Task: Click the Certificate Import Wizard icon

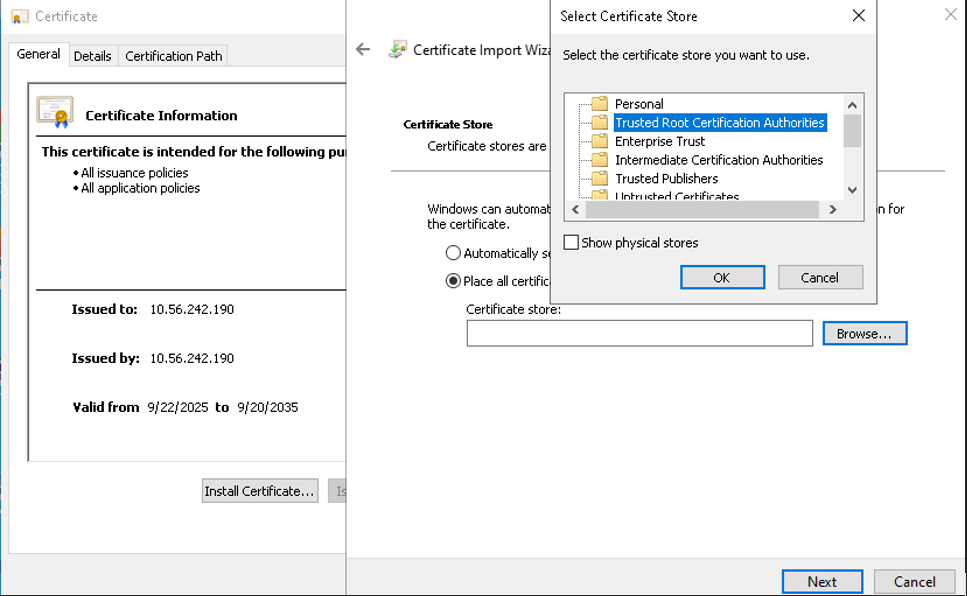Action: 398,49
